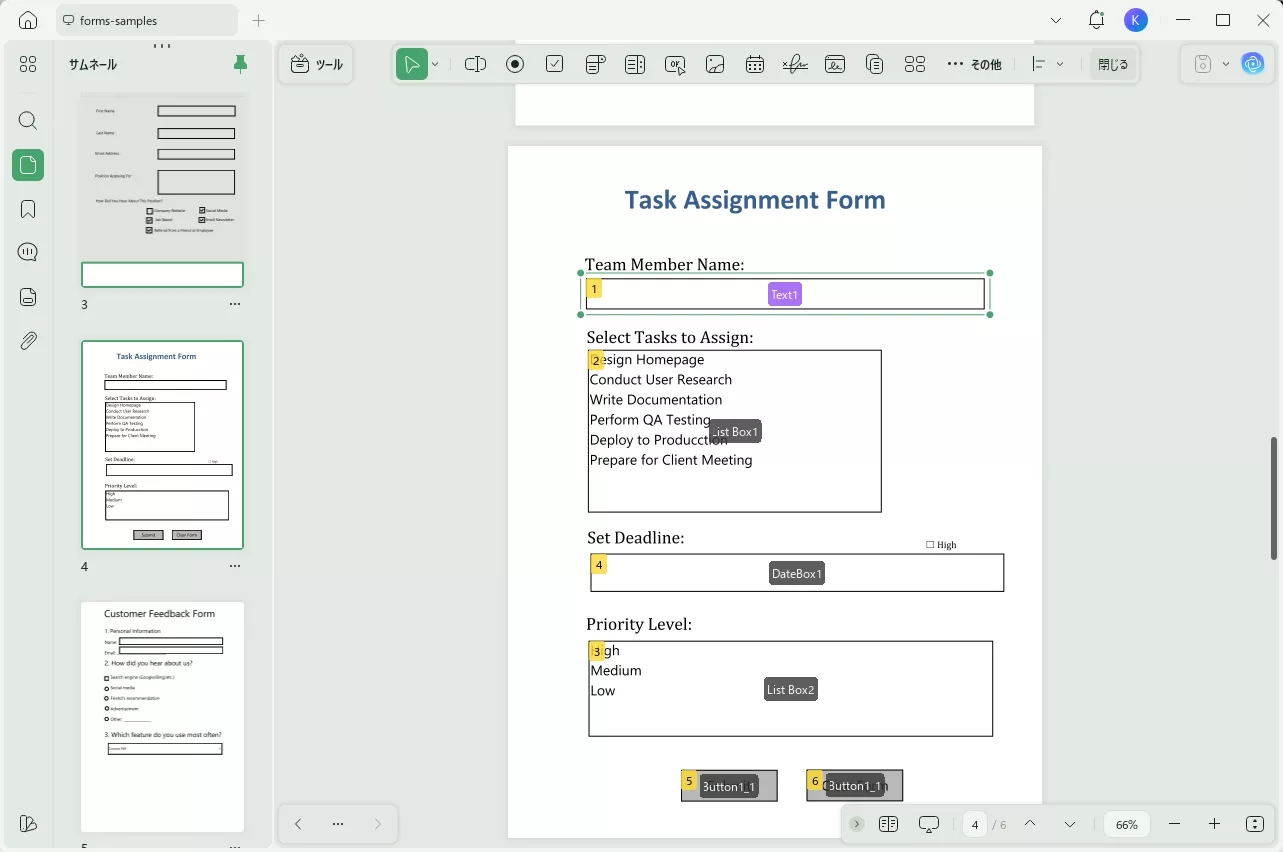Select the Date Field tool
The image size is (1283, 852).
755,65
